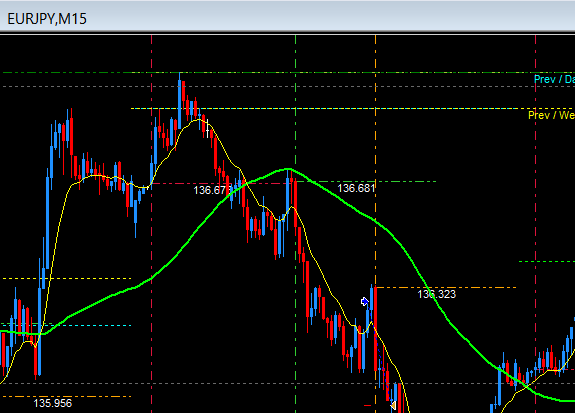Click the orange dashed line beside 136.323
The height and width of the screenshot is (413, 575).
446,288
